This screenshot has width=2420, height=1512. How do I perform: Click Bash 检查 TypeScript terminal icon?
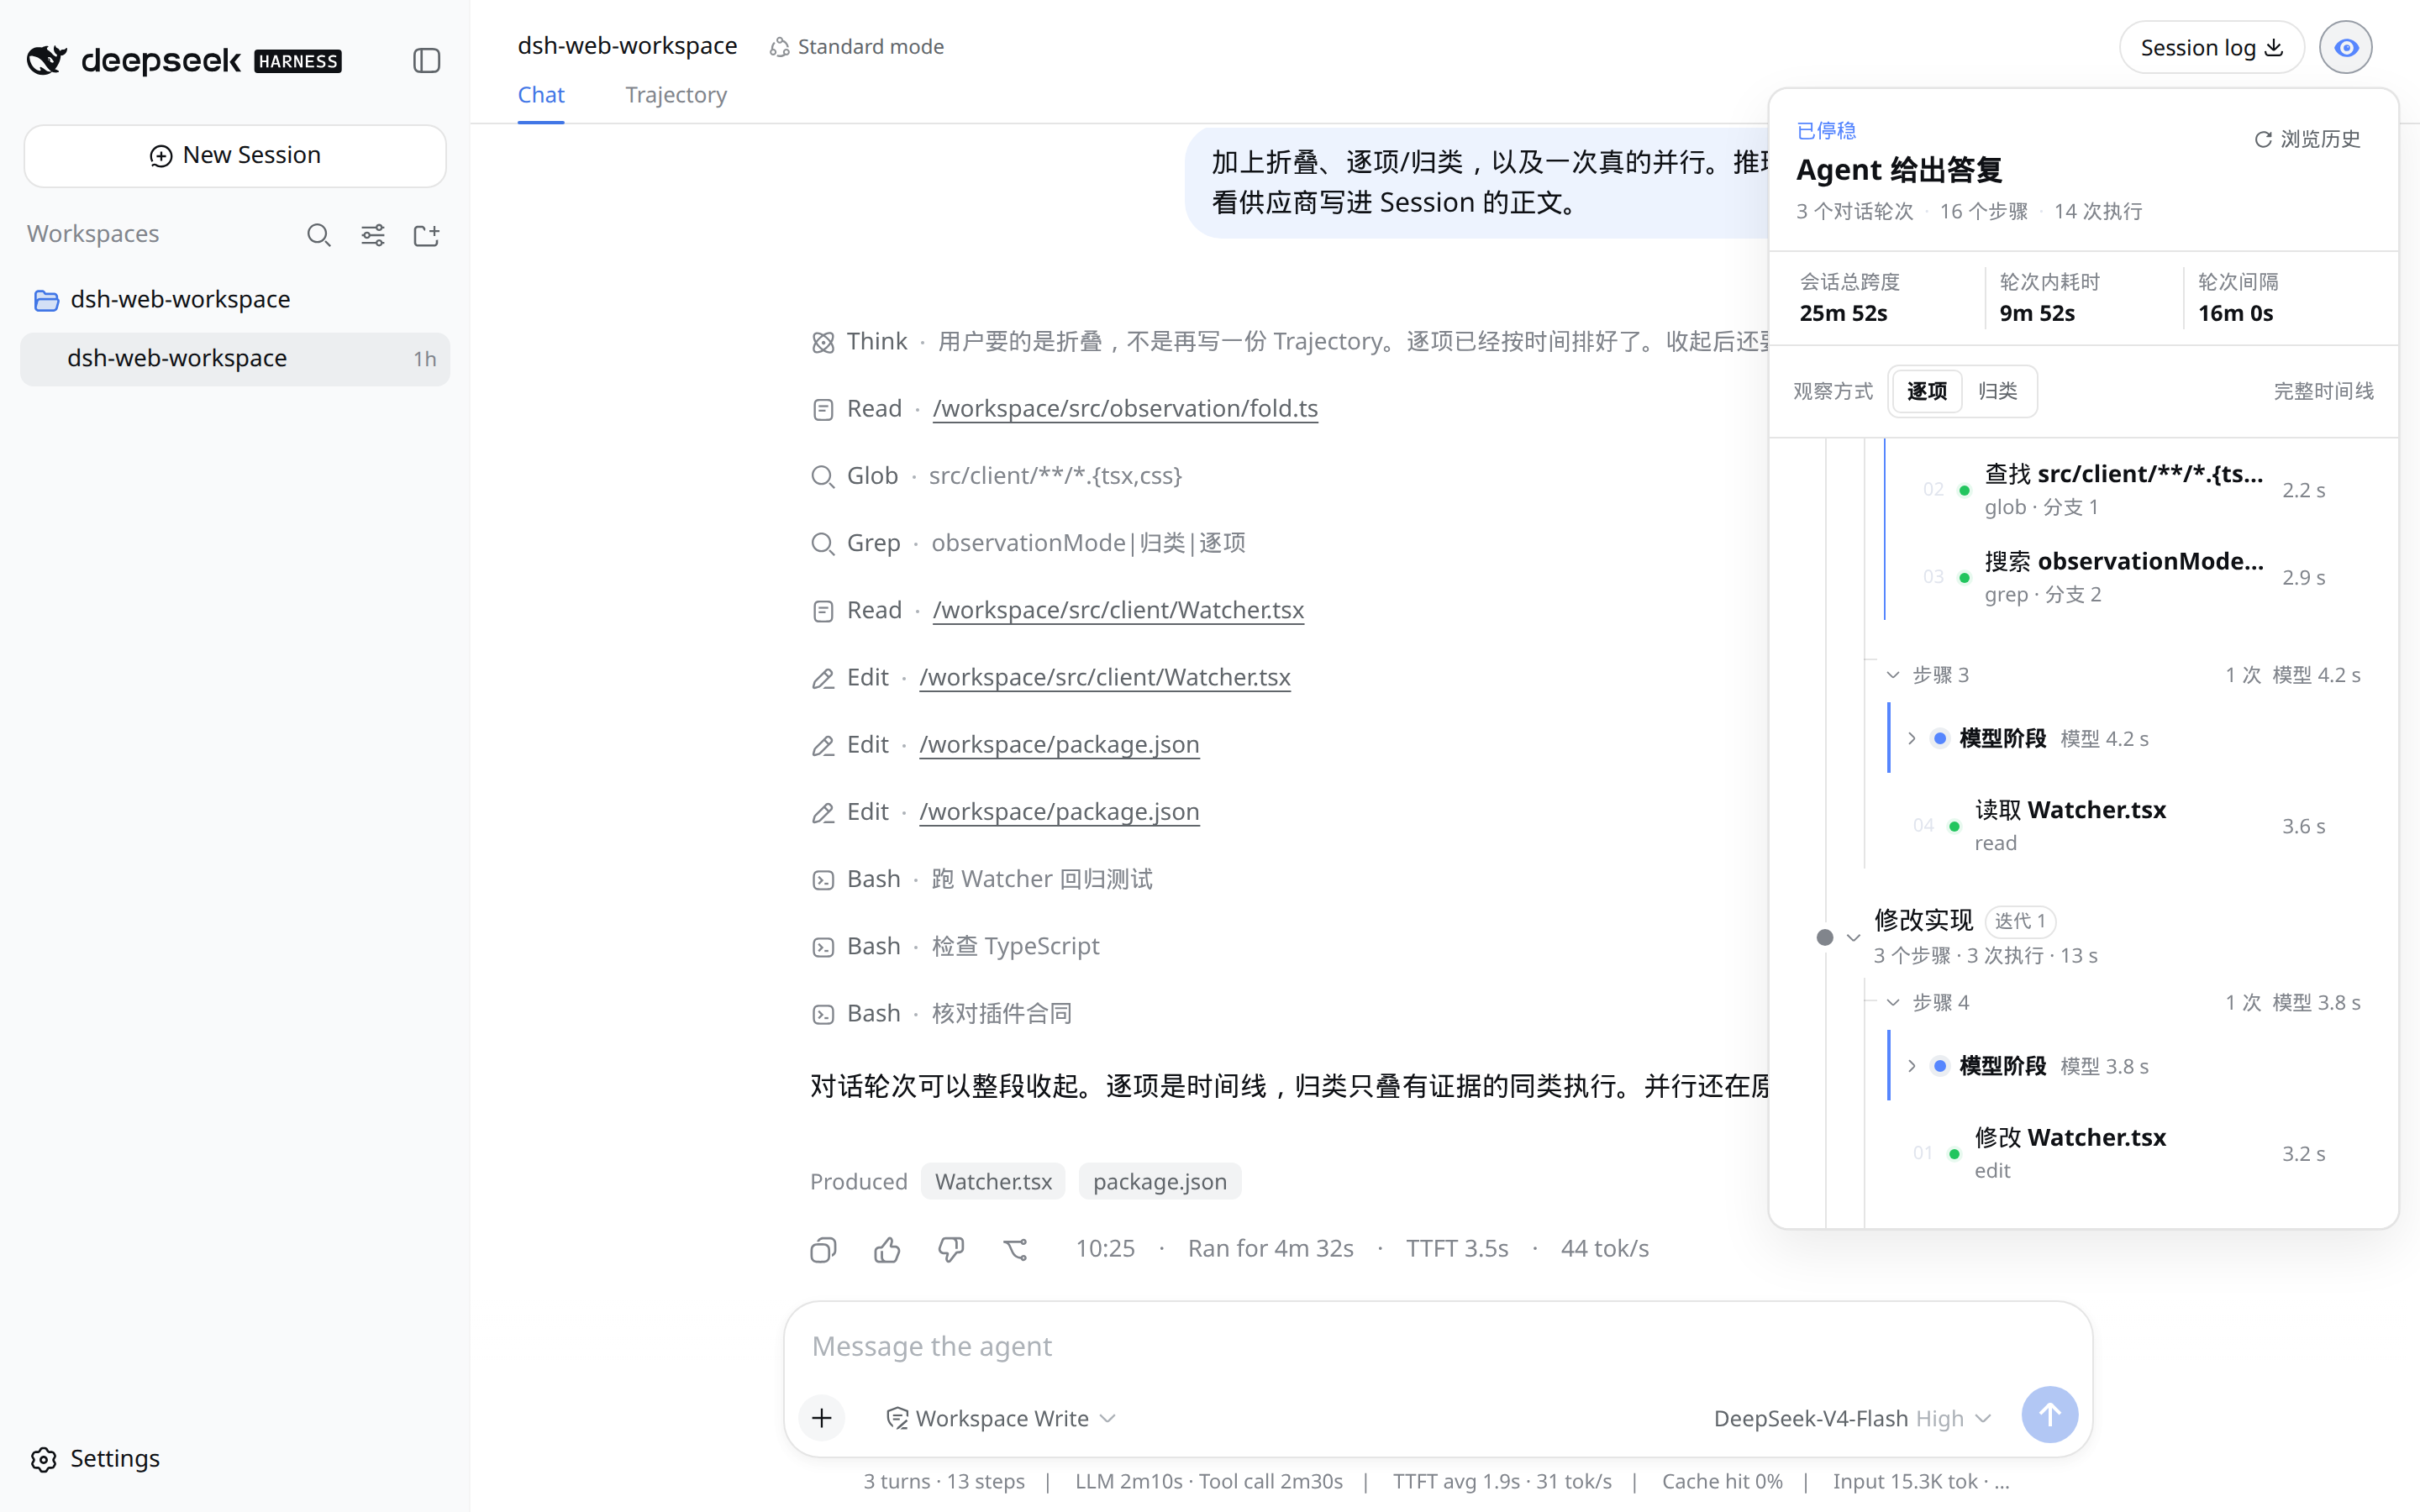pos(823,948)
